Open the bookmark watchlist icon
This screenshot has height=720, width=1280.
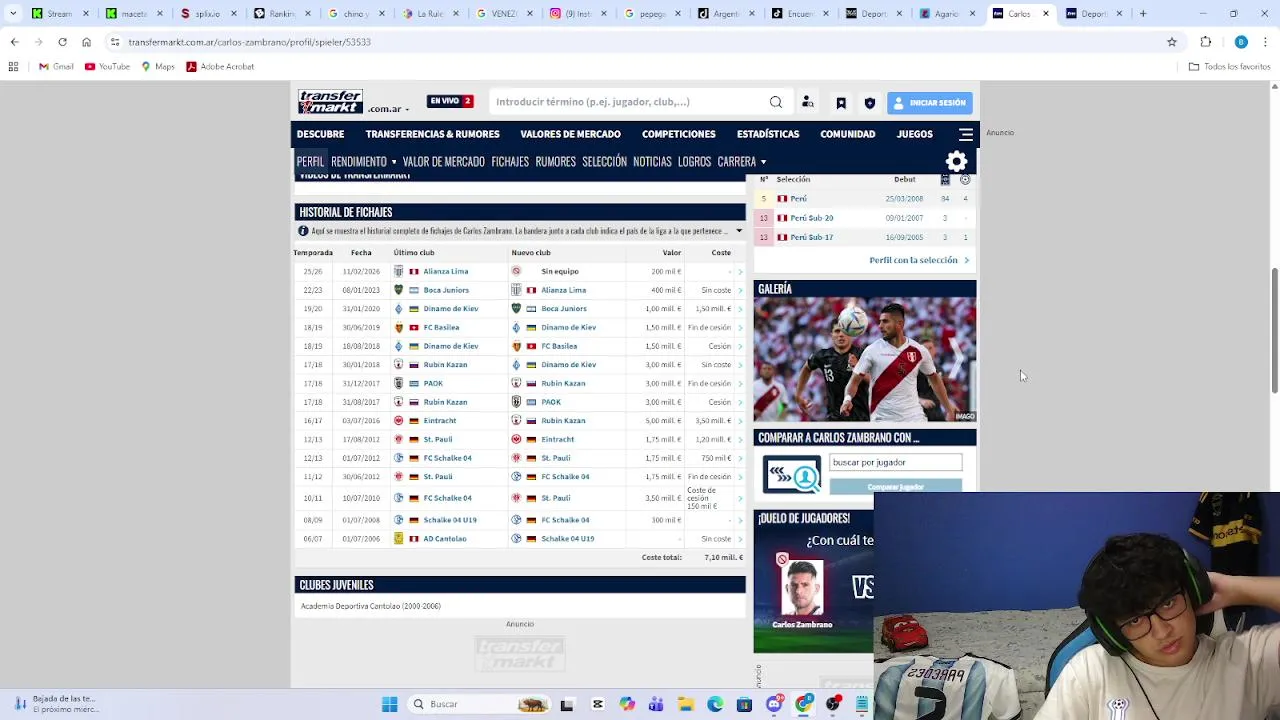(x=841, y=103)
